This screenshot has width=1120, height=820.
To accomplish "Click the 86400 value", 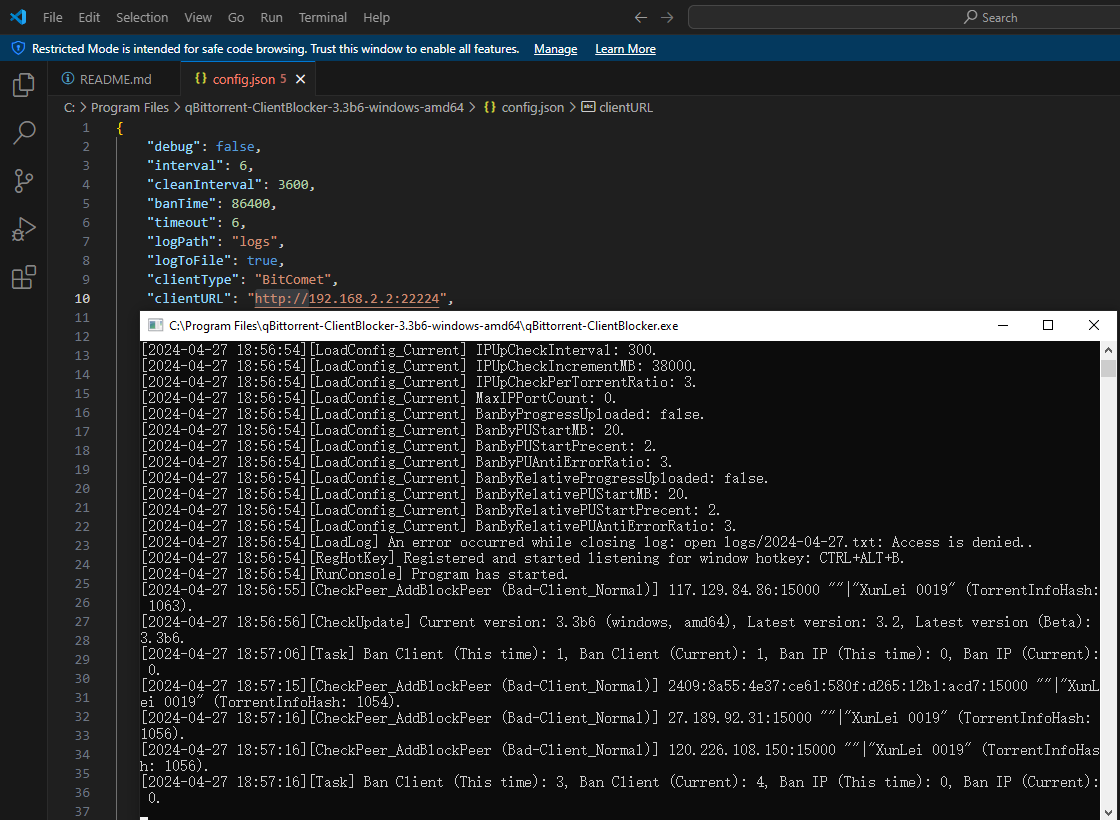I will click(x=251, y=204).
